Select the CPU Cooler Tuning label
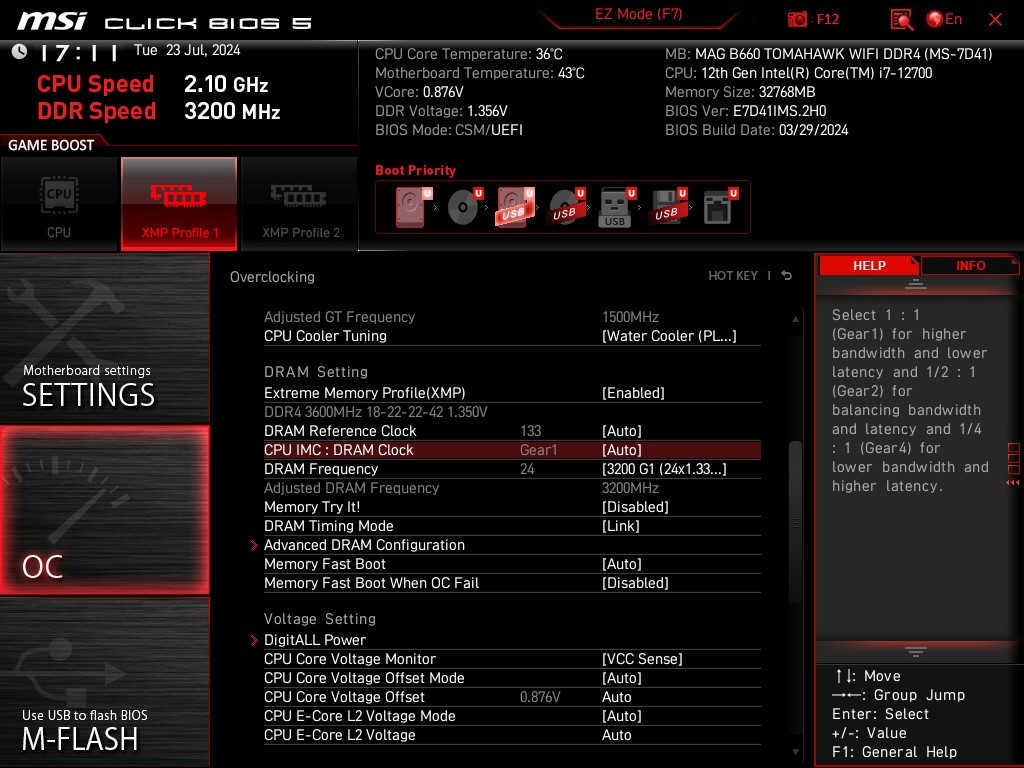This screenshot has height=768, width=1024. pos(325,336)
